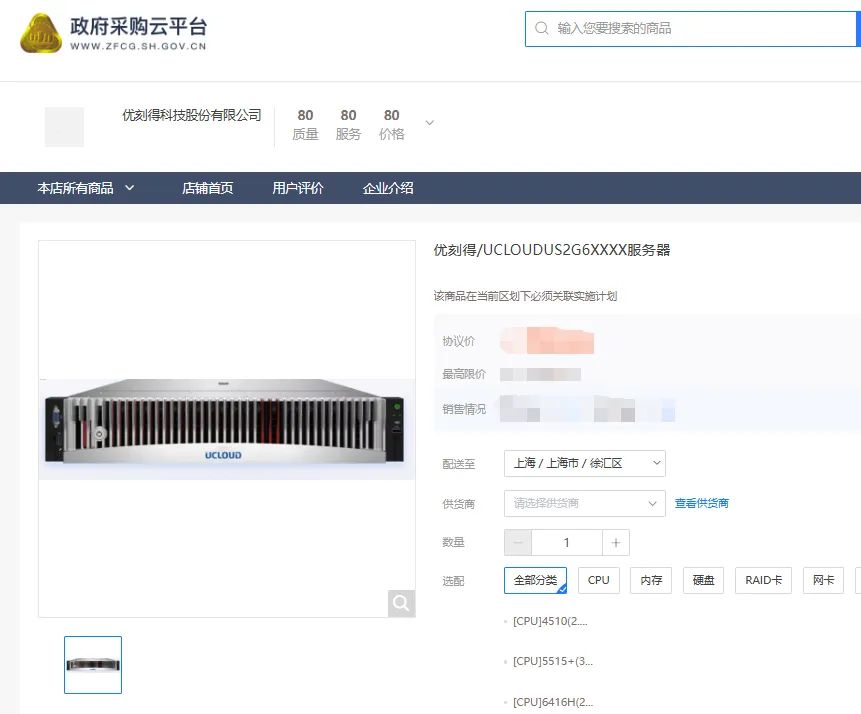Image resolution: width=861 pixels, height=714 pixels.
Task: Click the image zoom magnifier icon
Action: [401, 603]
